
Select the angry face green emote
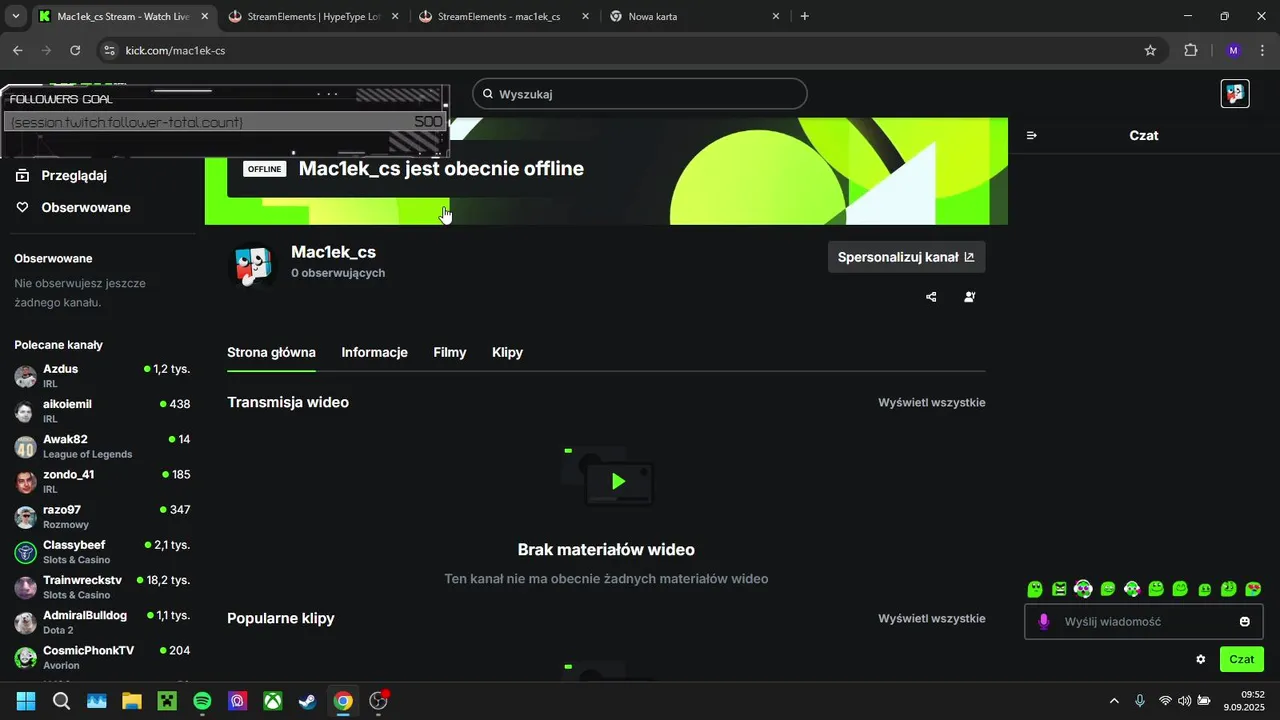[1059, 589]
